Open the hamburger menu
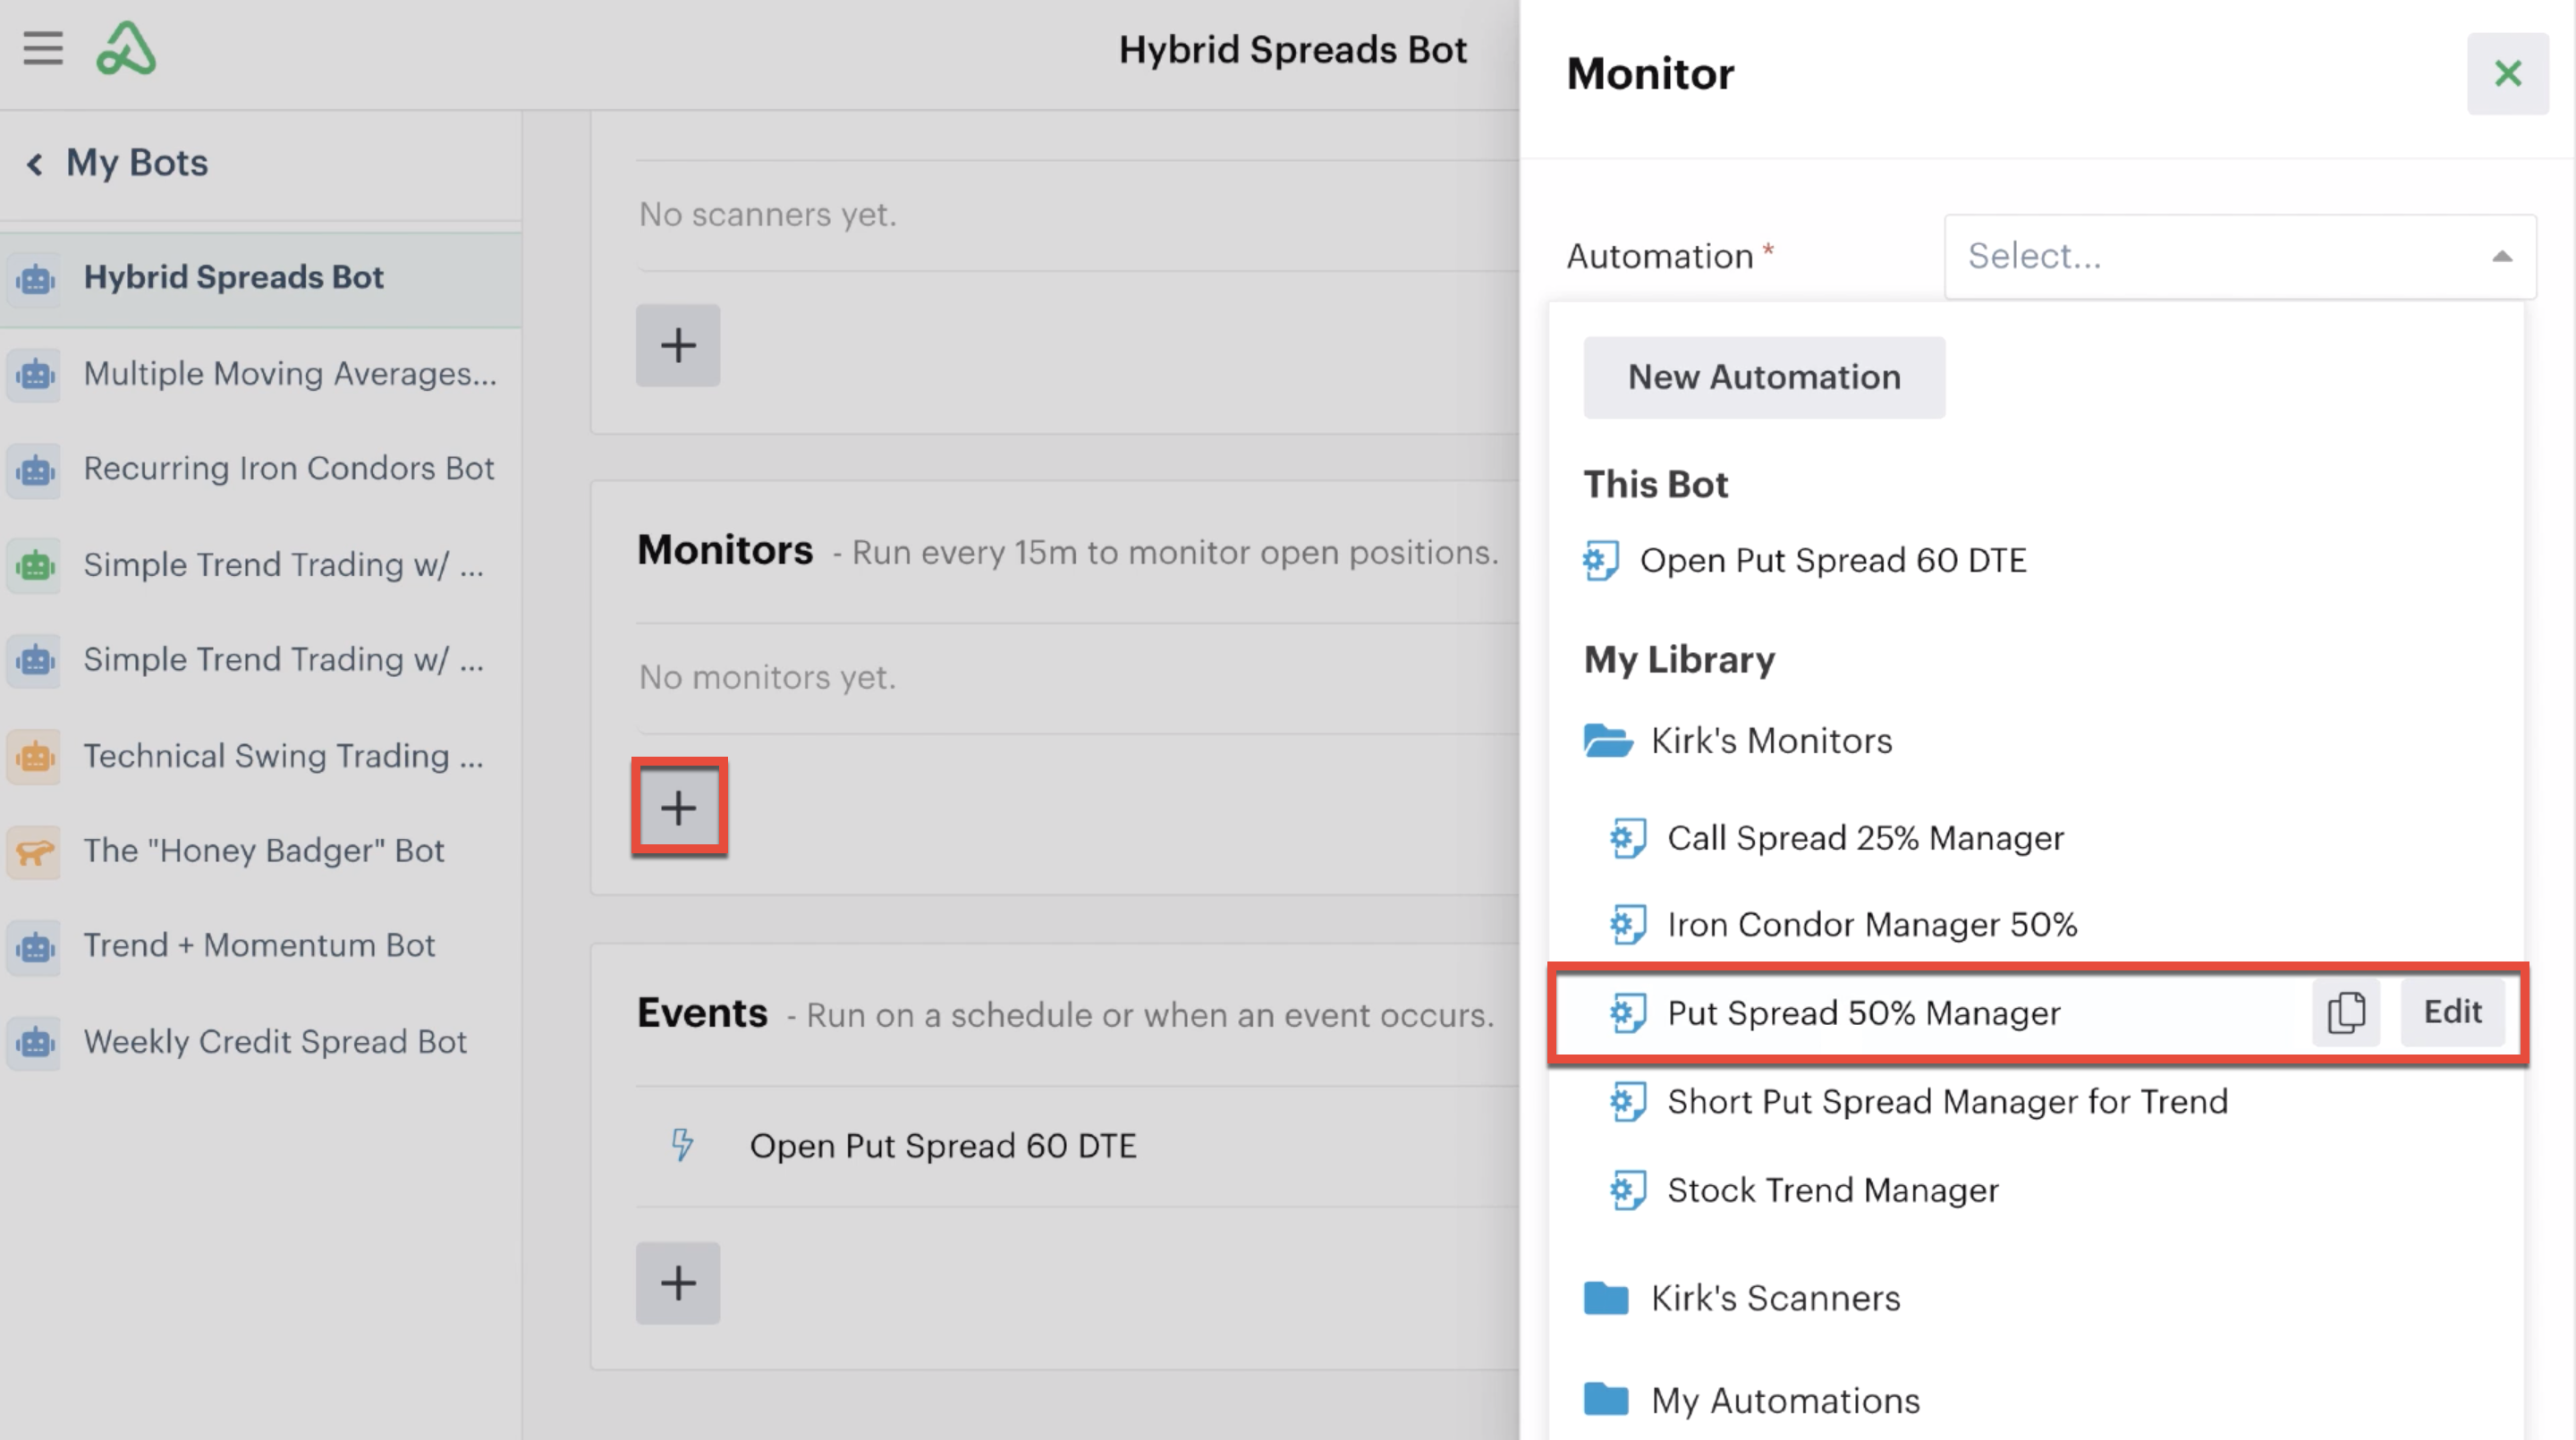 pos(43,48)
